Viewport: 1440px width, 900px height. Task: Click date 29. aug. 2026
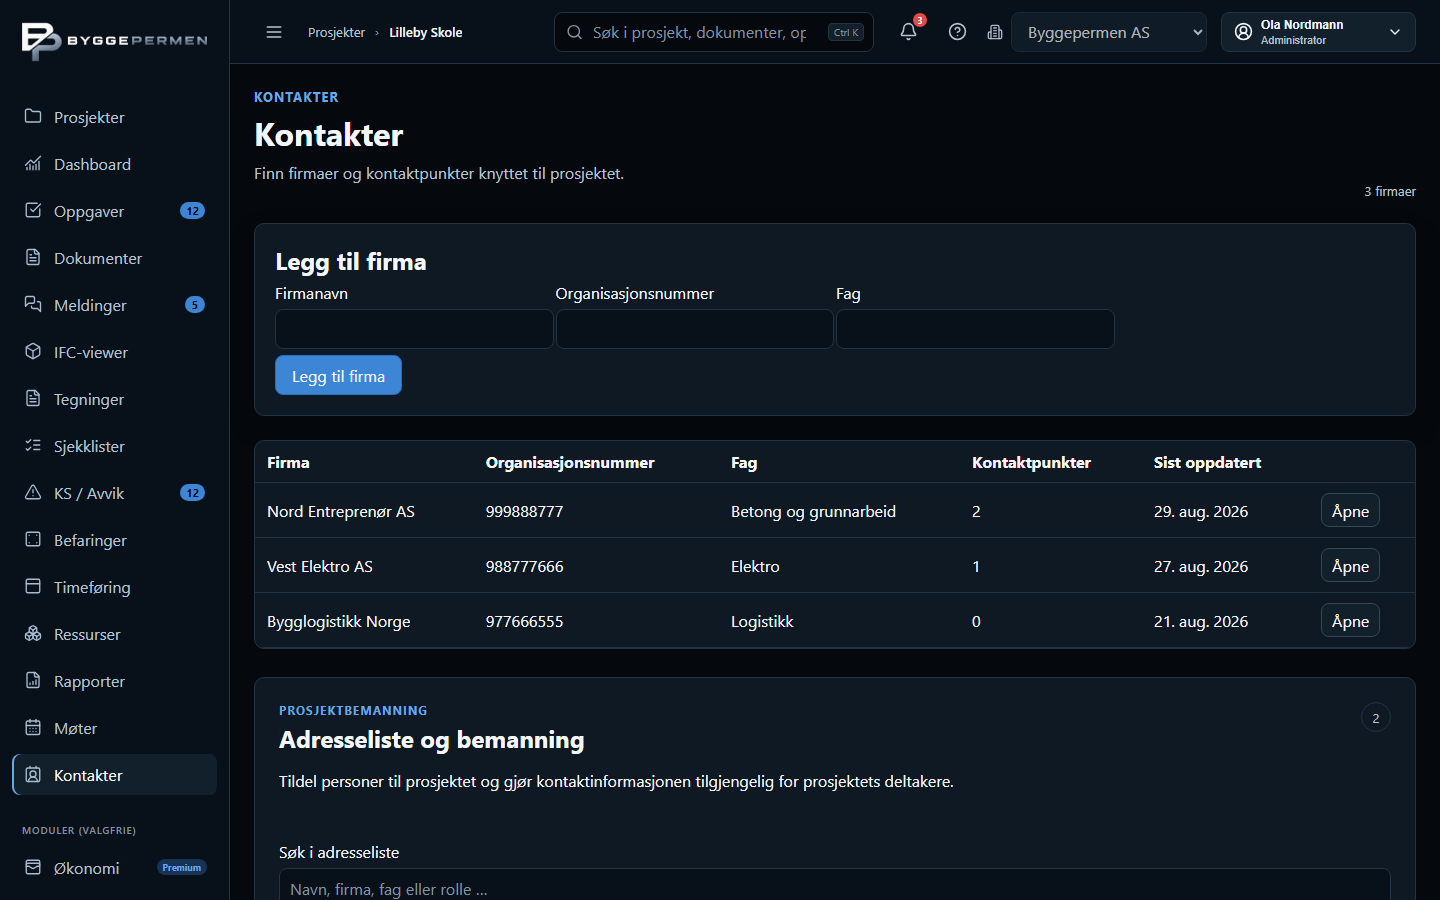(1201, 511)
